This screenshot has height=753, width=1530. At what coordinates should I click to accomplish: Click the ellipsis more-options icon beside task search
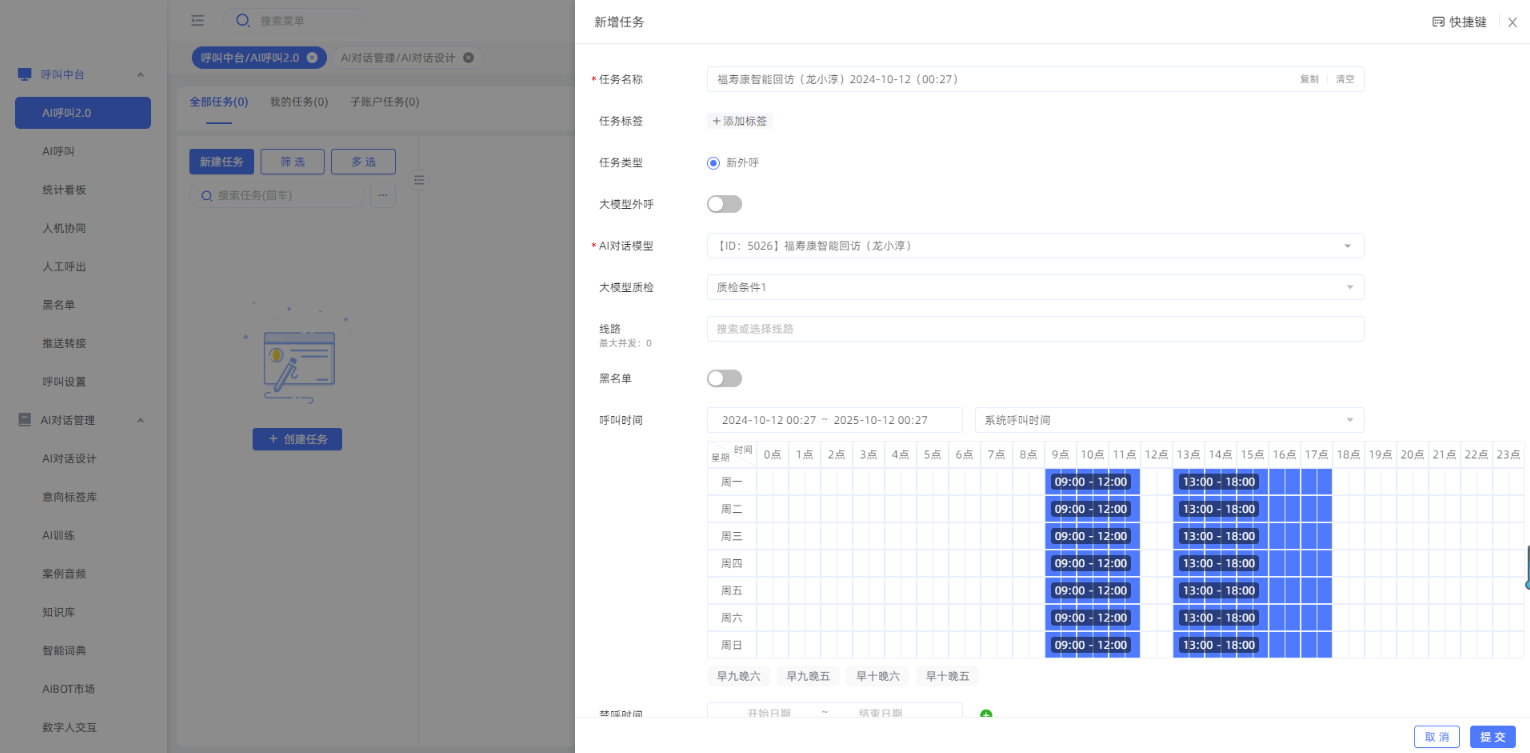382,195
